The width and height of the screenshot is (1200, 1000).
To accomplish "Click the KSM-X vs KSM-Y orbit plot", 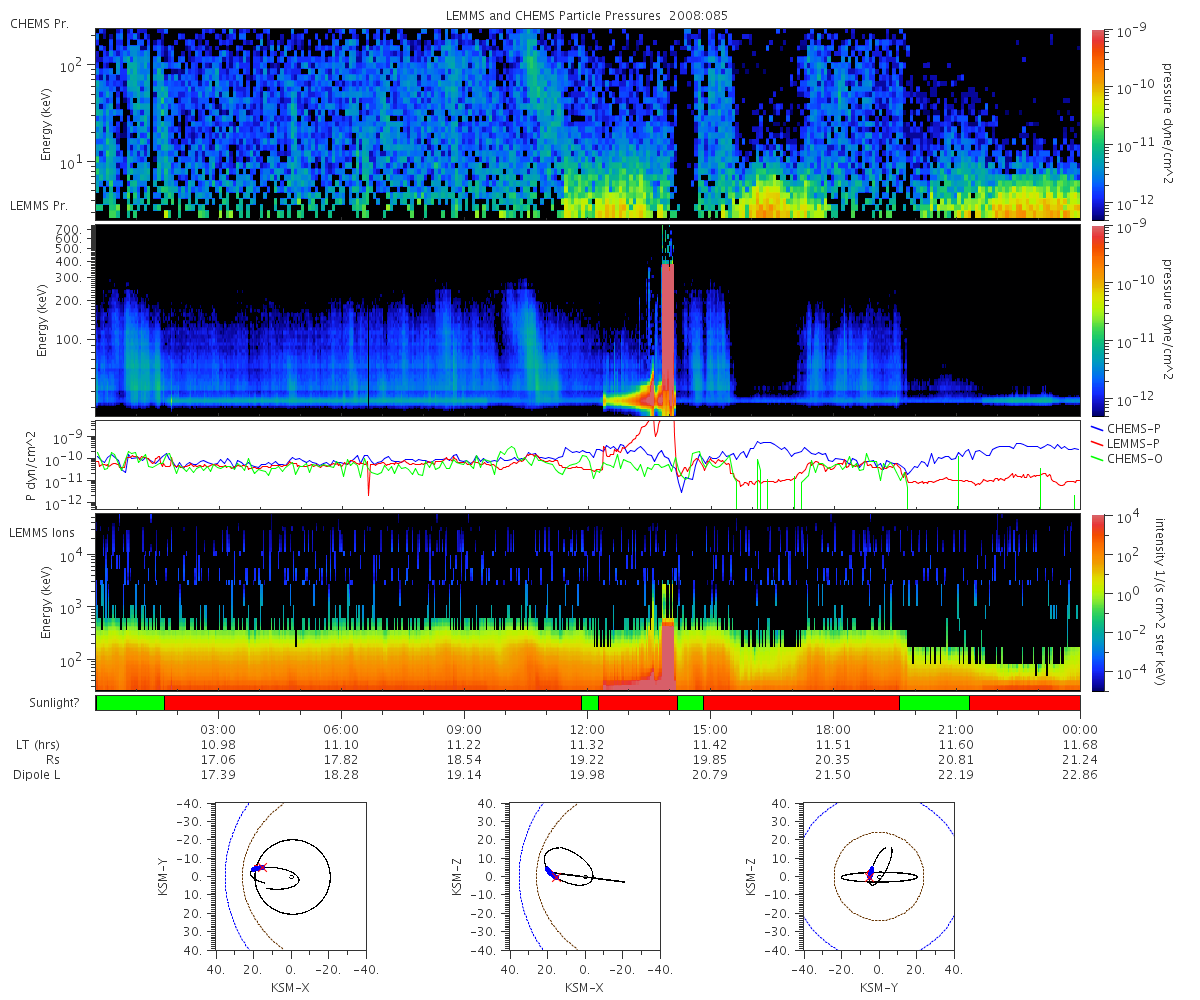I will tap(291, 876).
